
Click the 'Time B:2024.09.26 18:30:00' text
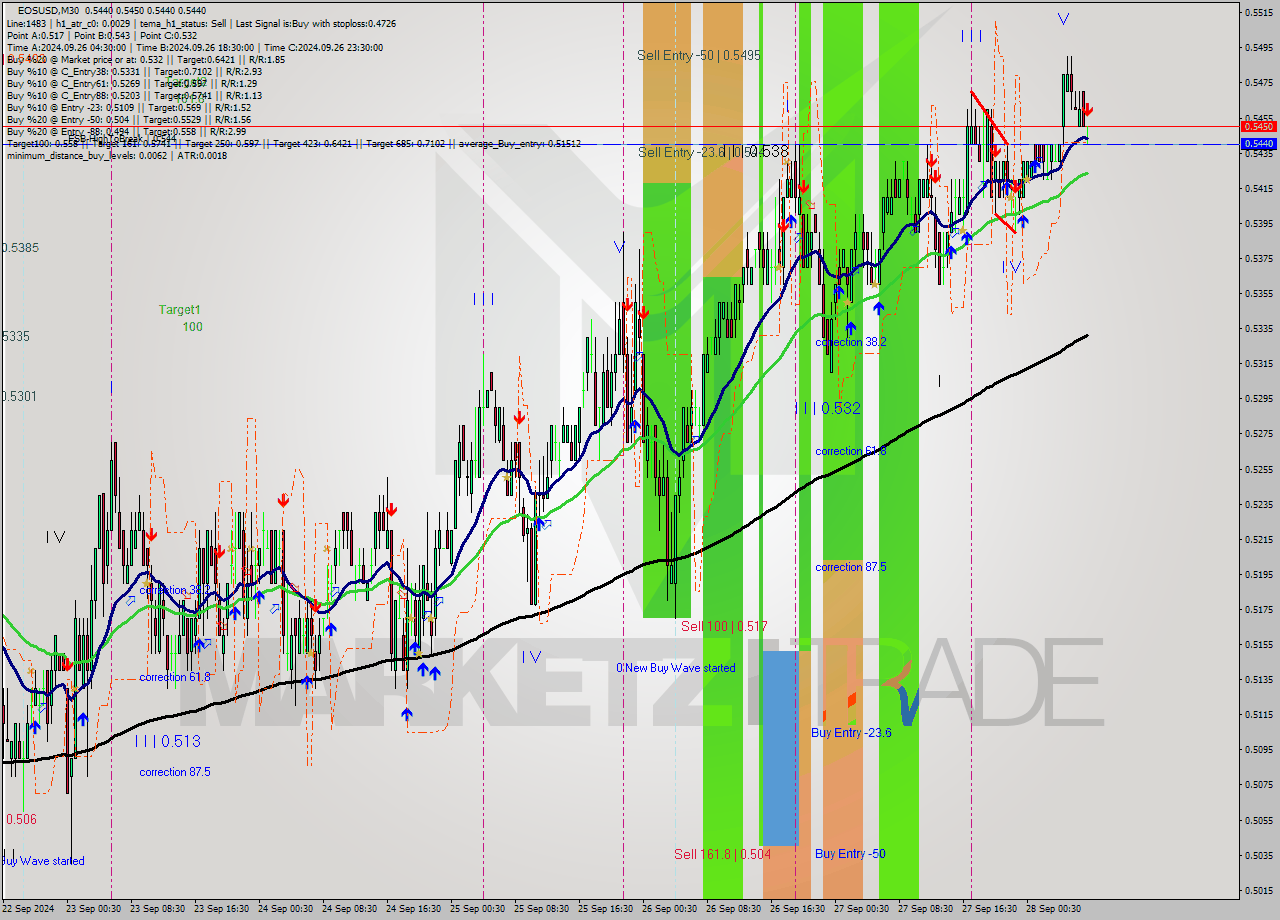point(193,47)
